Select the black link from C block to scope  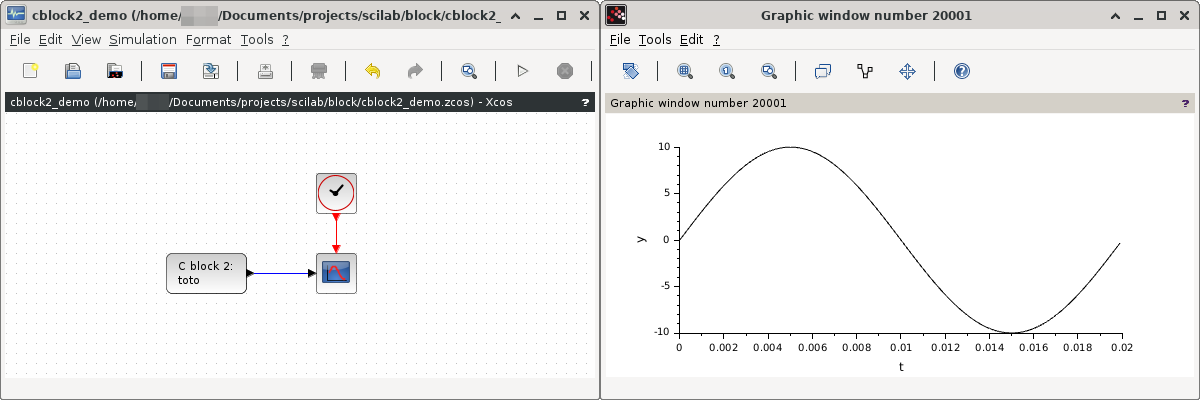(x=282, y=273)
